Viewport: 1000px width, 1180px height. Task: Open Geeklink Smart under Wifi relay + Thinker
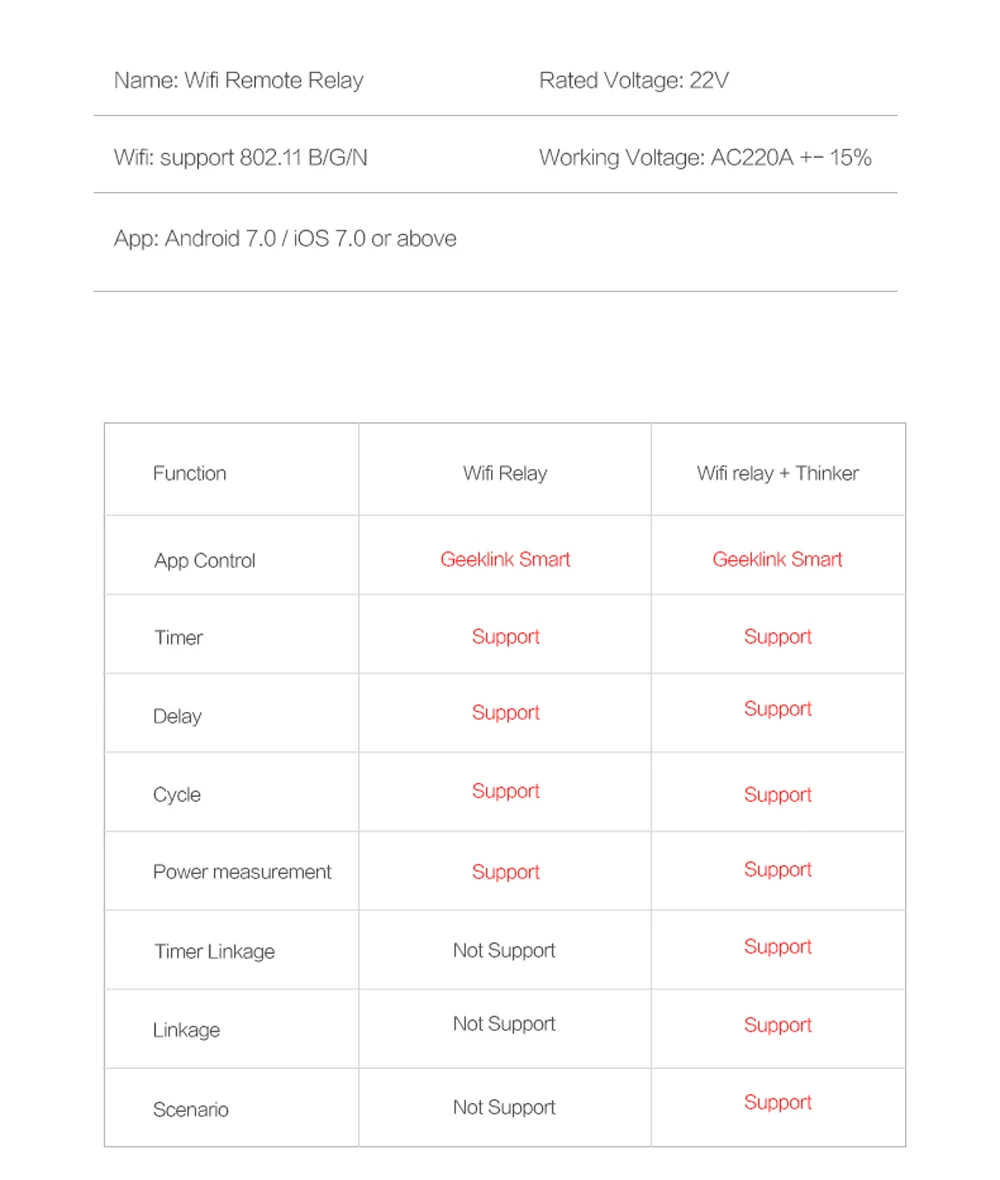pos(777,559)
